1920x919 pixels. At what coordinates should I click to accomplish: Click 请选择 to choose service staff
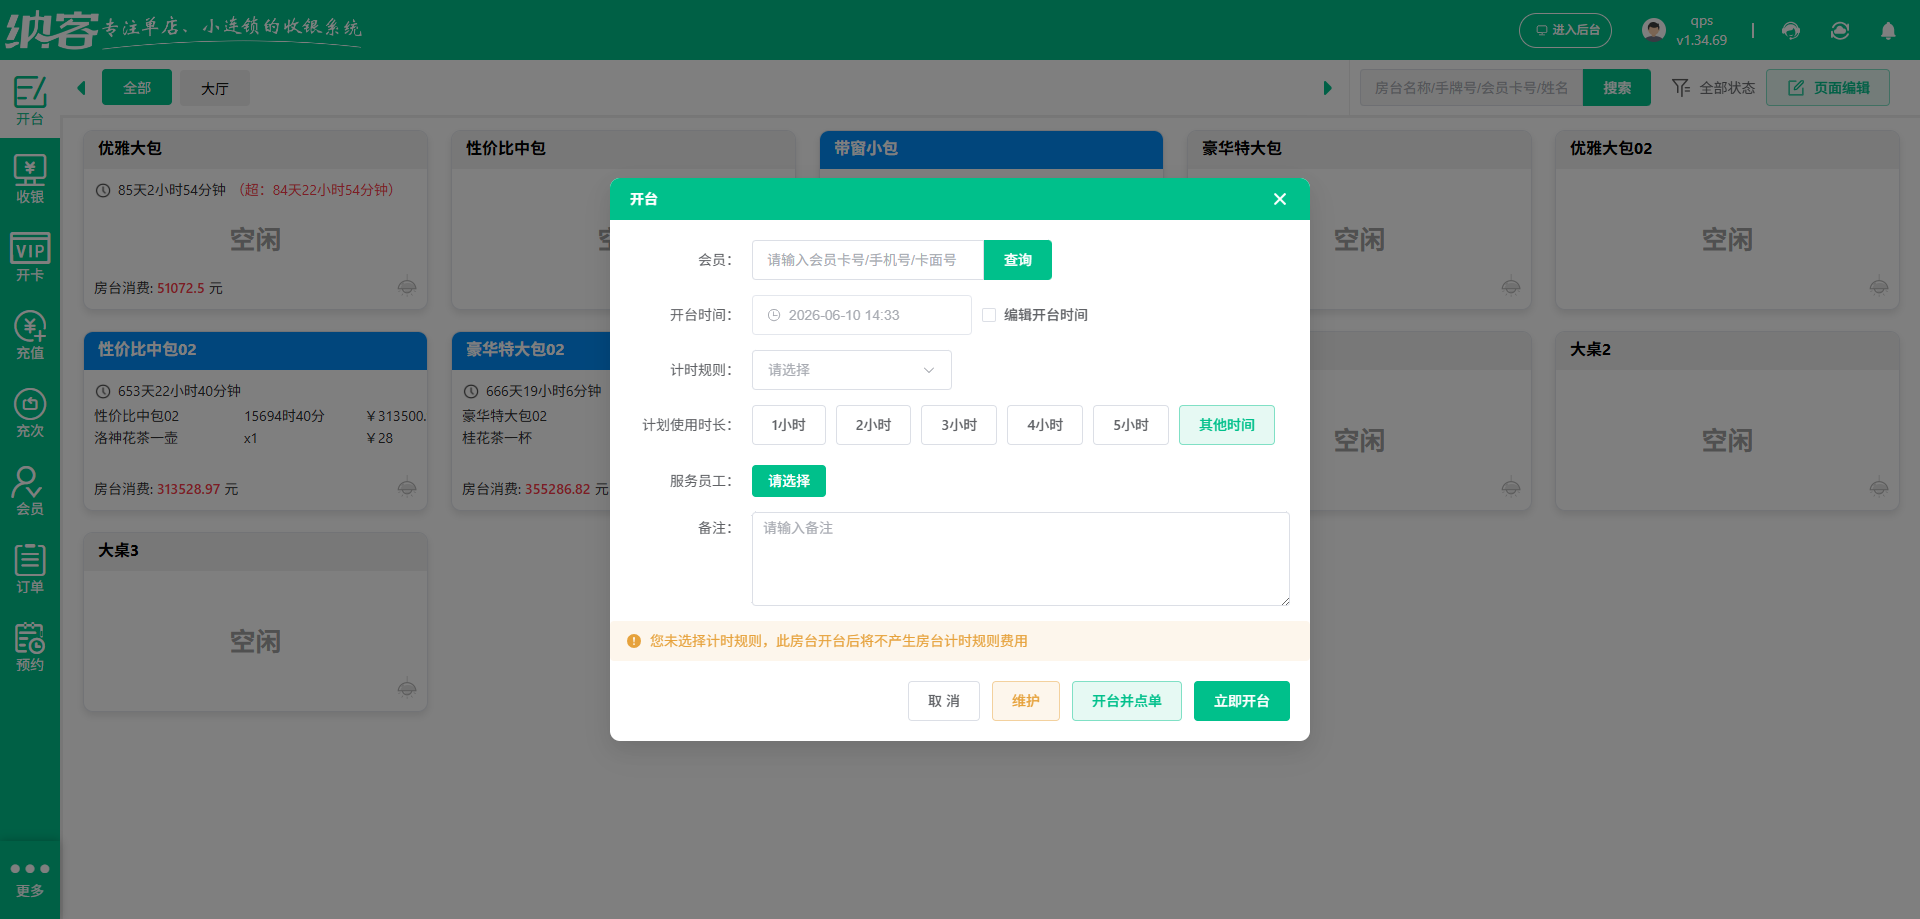coord(789,481)
